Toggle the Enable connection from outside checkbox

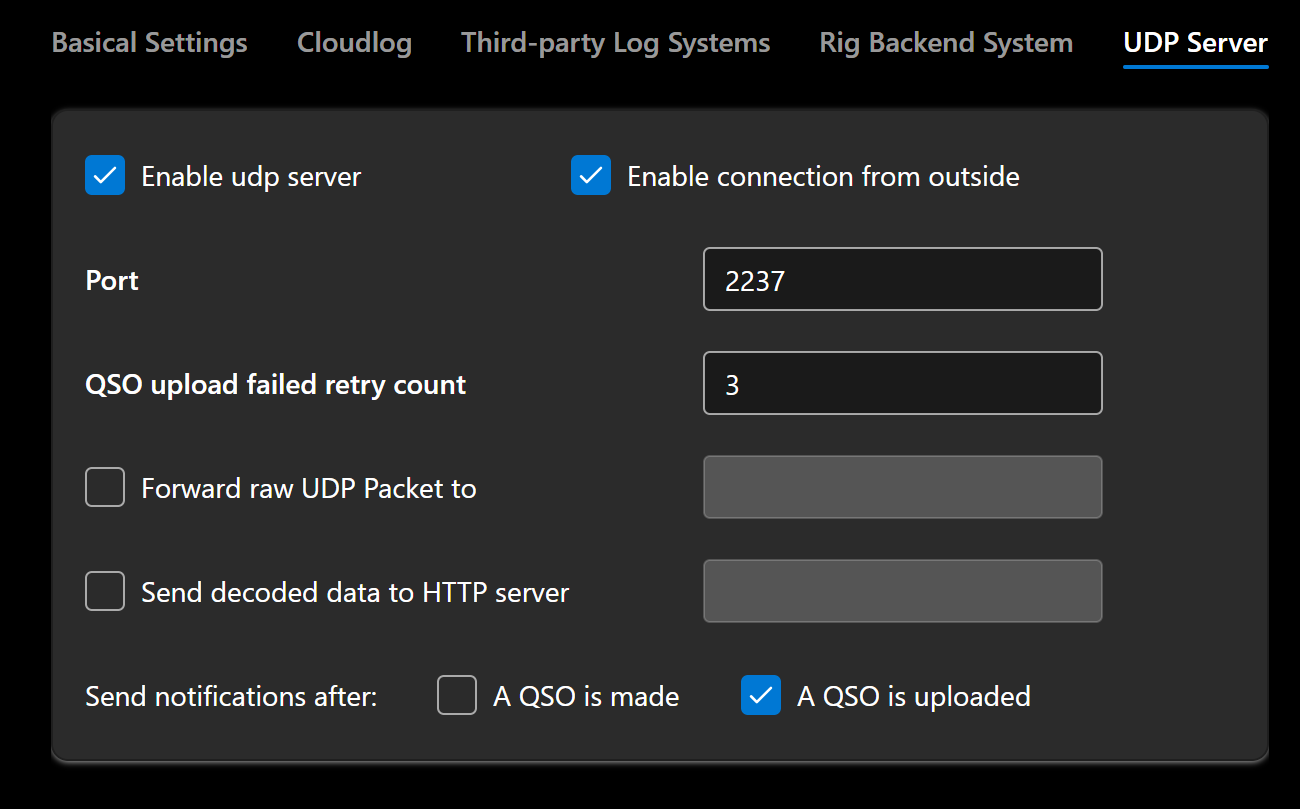591,176
